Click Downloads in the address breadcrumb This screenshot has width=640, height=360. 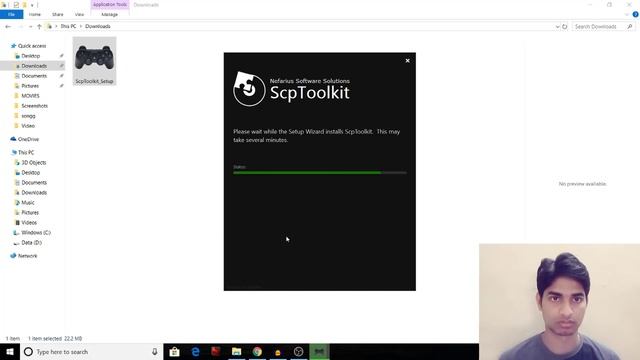coord(98,26)
